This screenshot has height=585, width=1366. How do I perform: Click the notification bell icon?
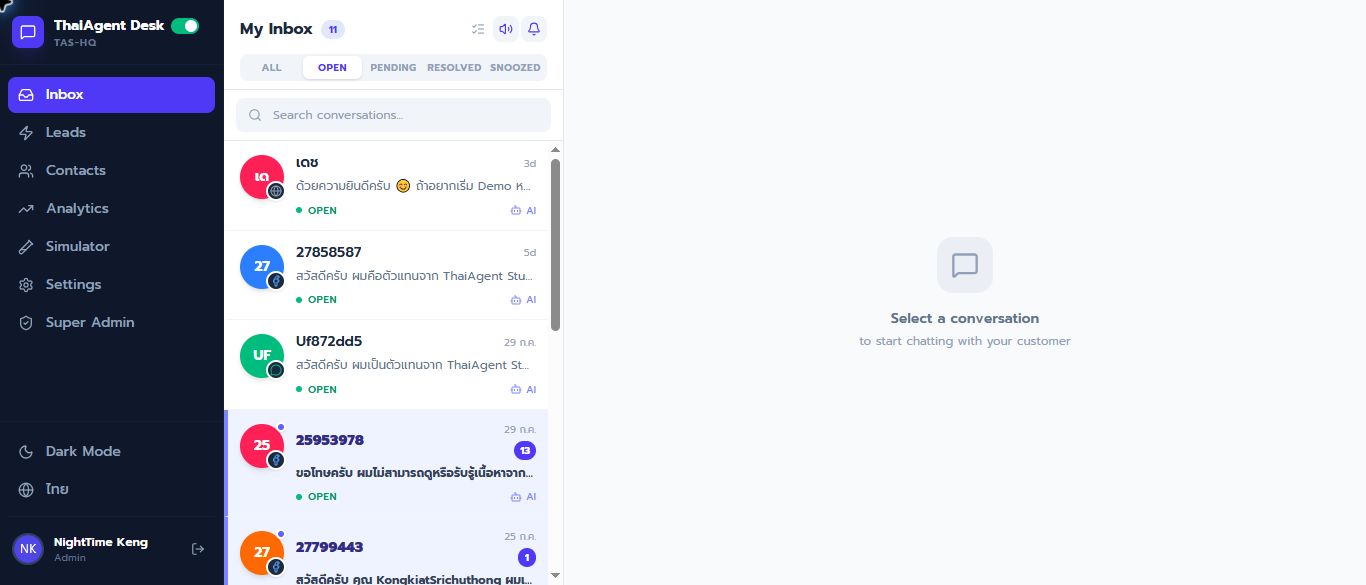pyautogui.click(x=534, y=29)
